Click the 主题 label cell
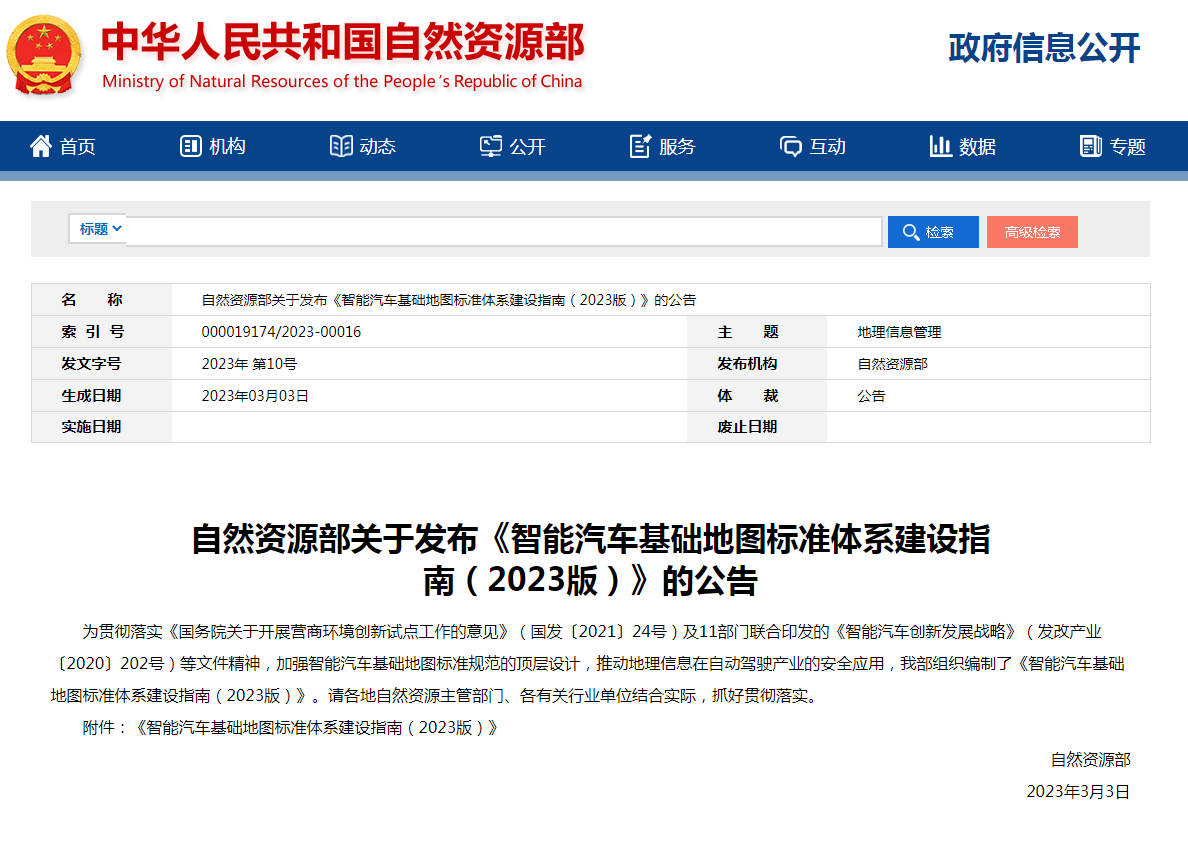This screenshot has height=845, width=1188. pos(756,332)
